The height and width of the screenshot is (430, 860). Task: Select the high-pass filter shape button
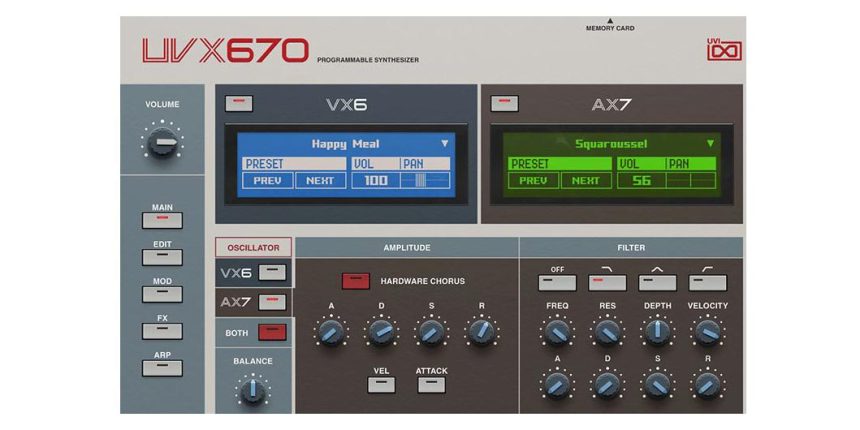(707, 283)
